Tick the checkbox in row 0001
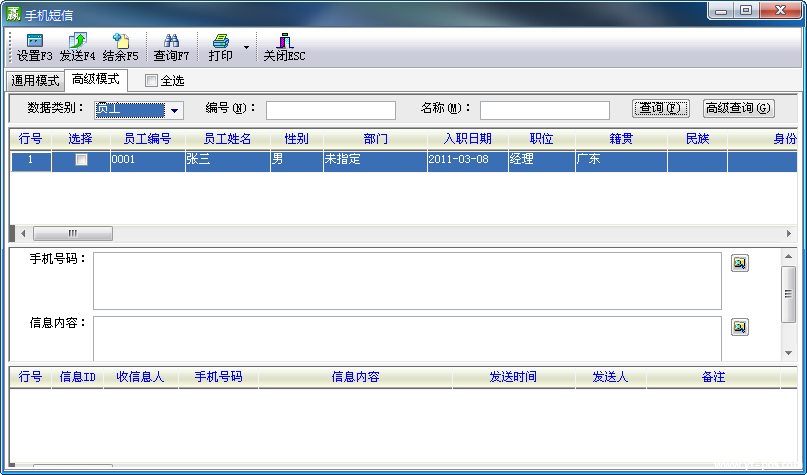 click(81, 160)
